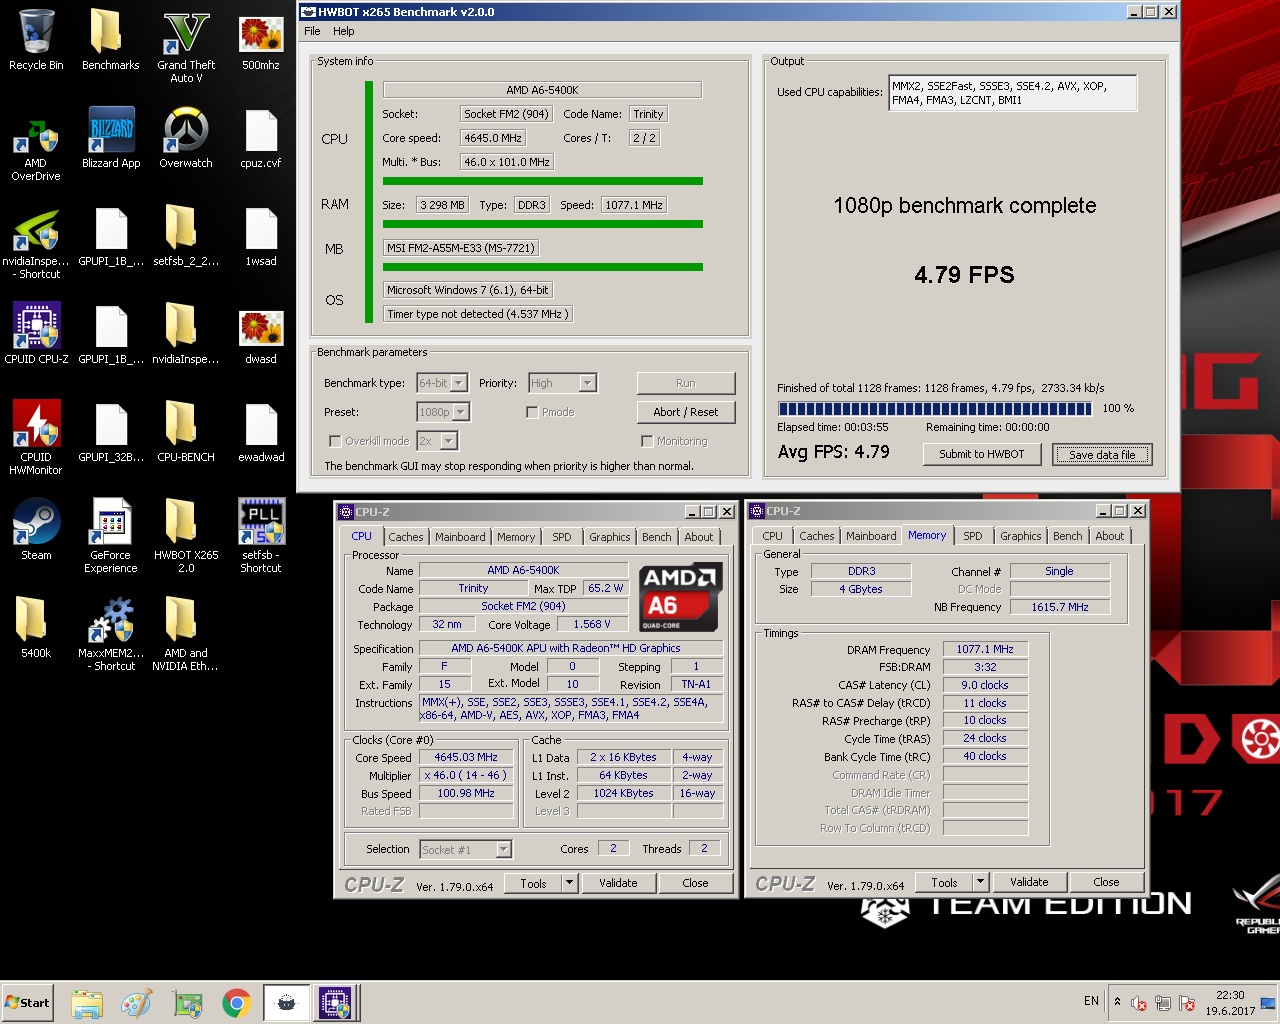Click Tools button in left CPU-Z
The image size is (1280, 1024).
click(534, 883)
